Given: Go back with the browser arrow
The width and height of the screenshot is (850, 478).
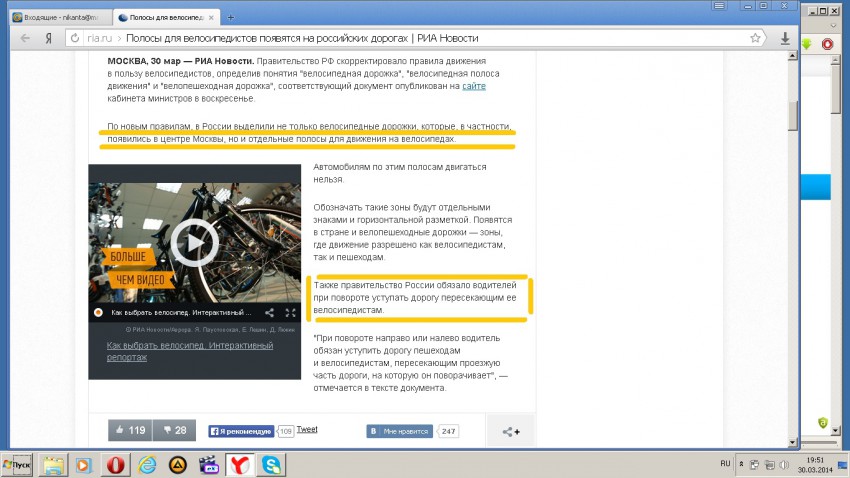Looking at the screenshot, I should 22,38.
